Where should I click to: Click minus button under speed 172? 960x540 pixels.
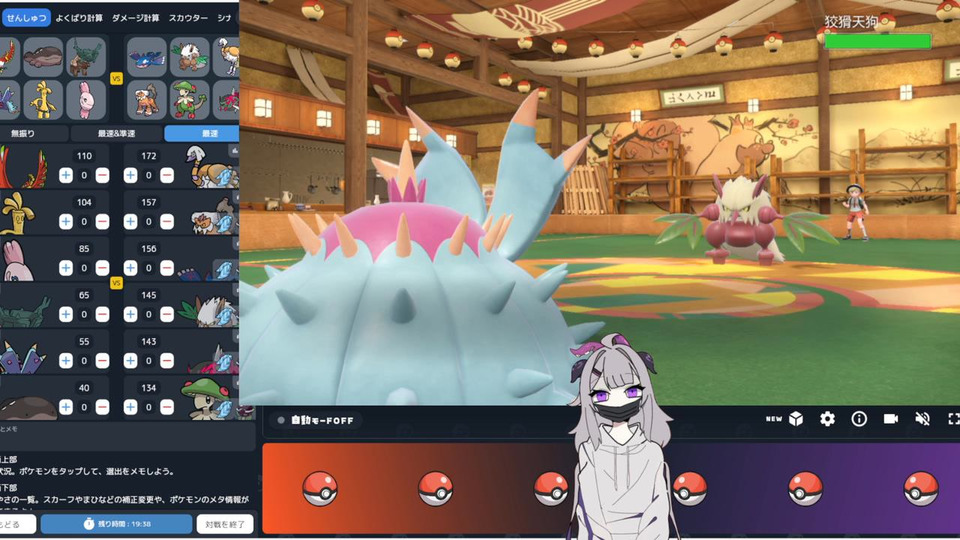(x=167, y=176)
